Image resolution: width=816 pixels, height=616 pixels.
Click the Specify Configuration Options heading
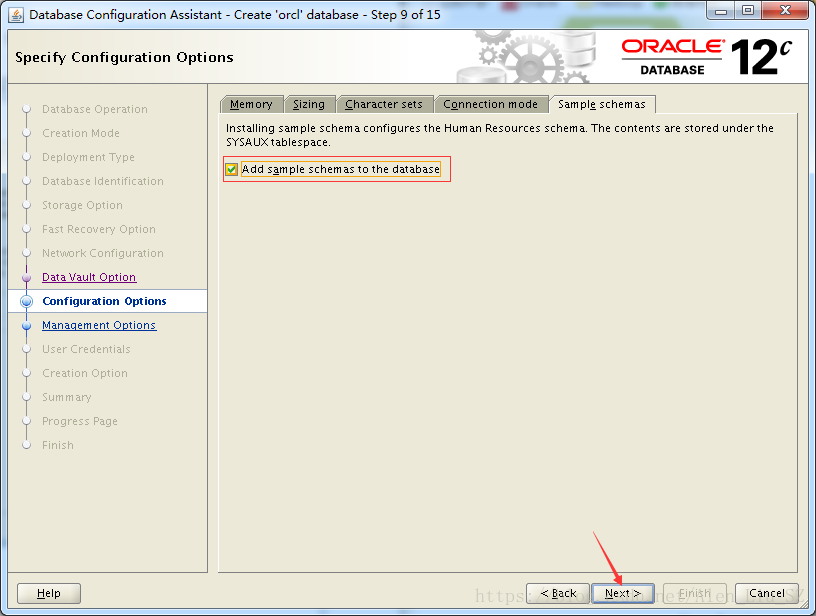pos(124,57)
